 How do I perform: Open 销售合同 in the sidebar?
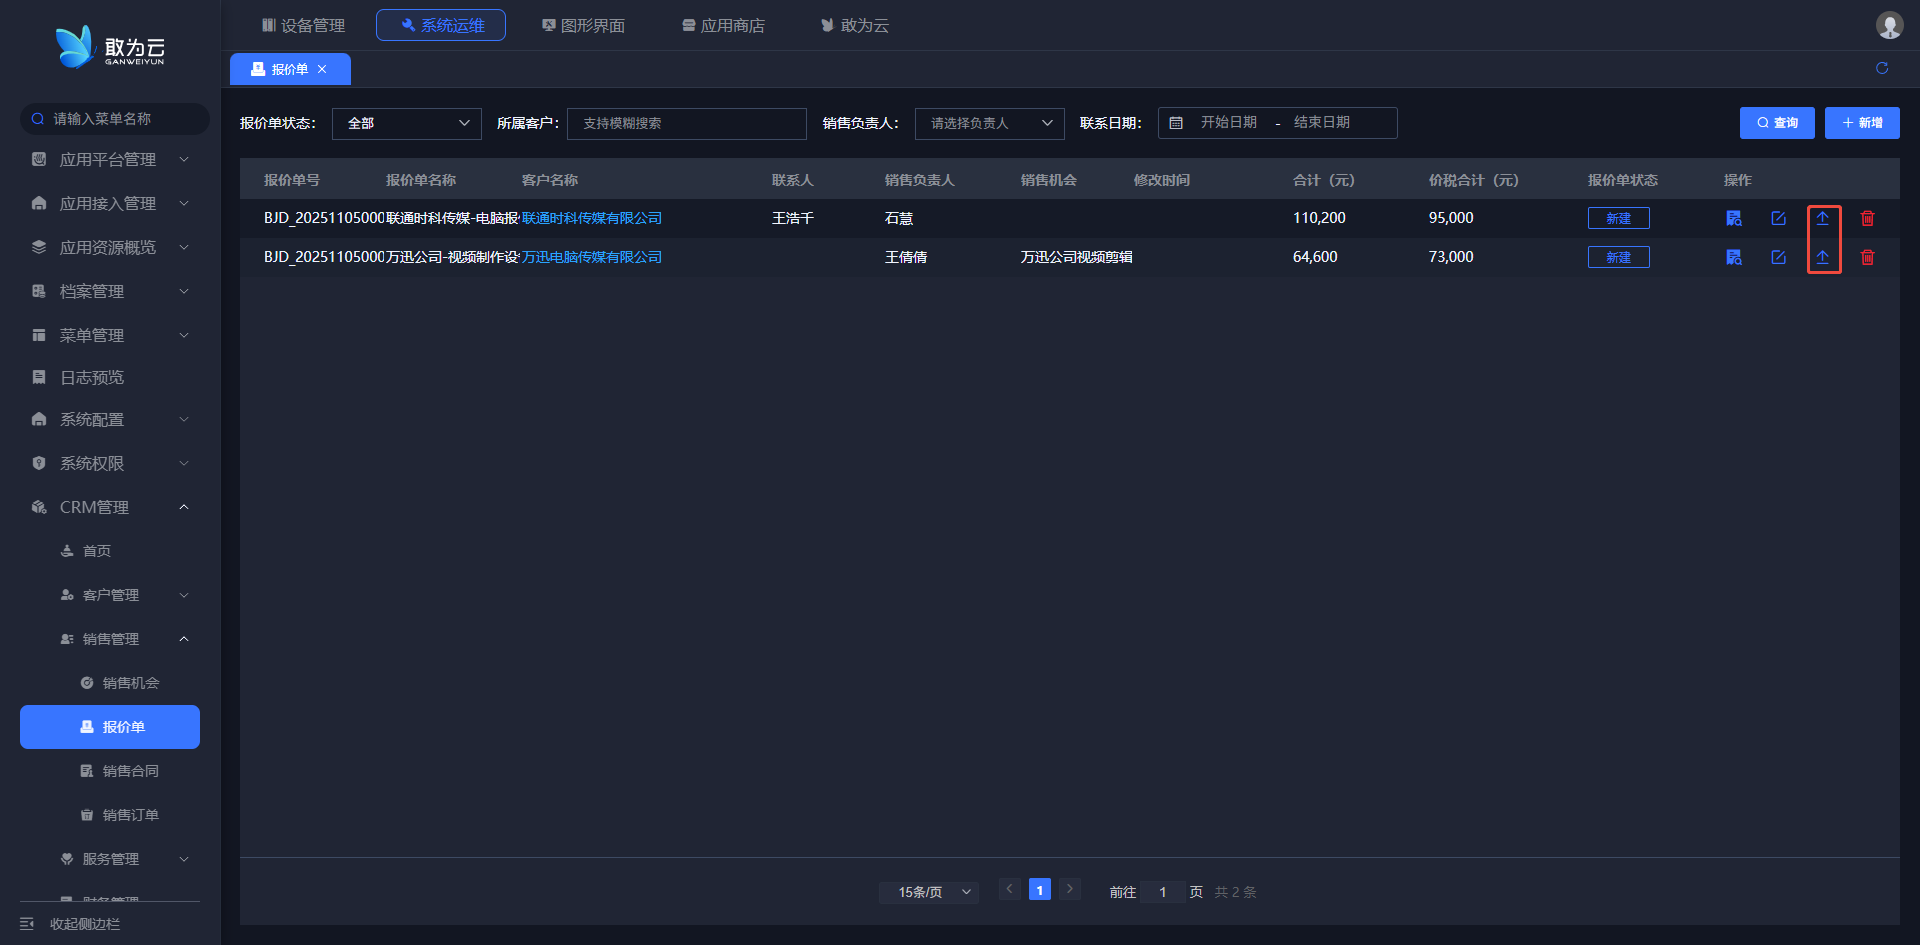click(x=110, y=771)
